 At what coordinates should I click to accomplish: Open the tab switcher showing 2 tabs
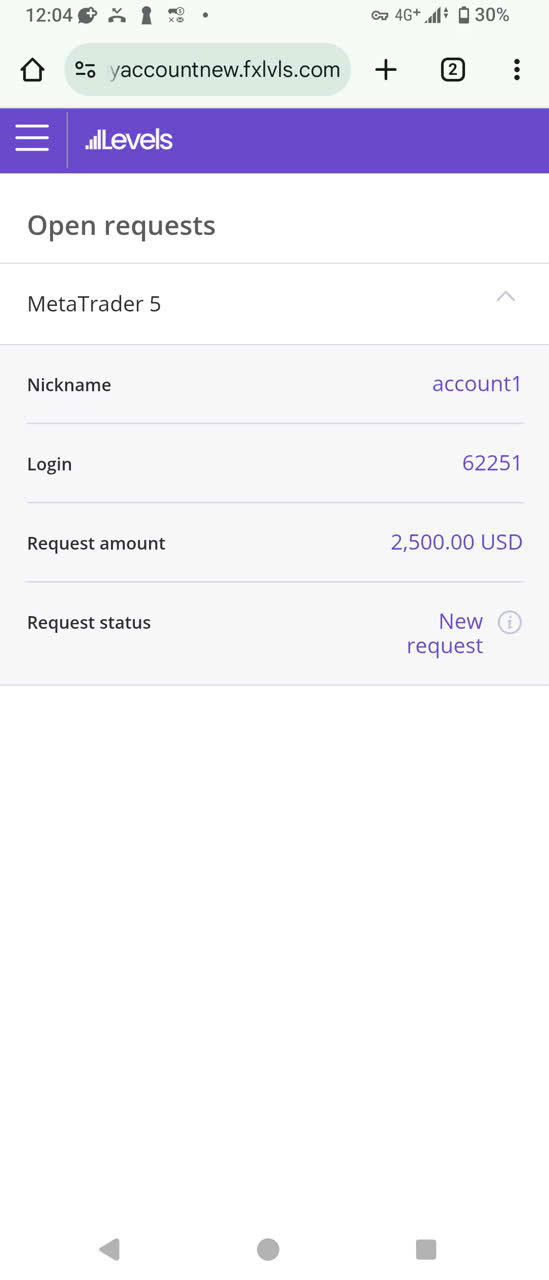pos(453,69)
